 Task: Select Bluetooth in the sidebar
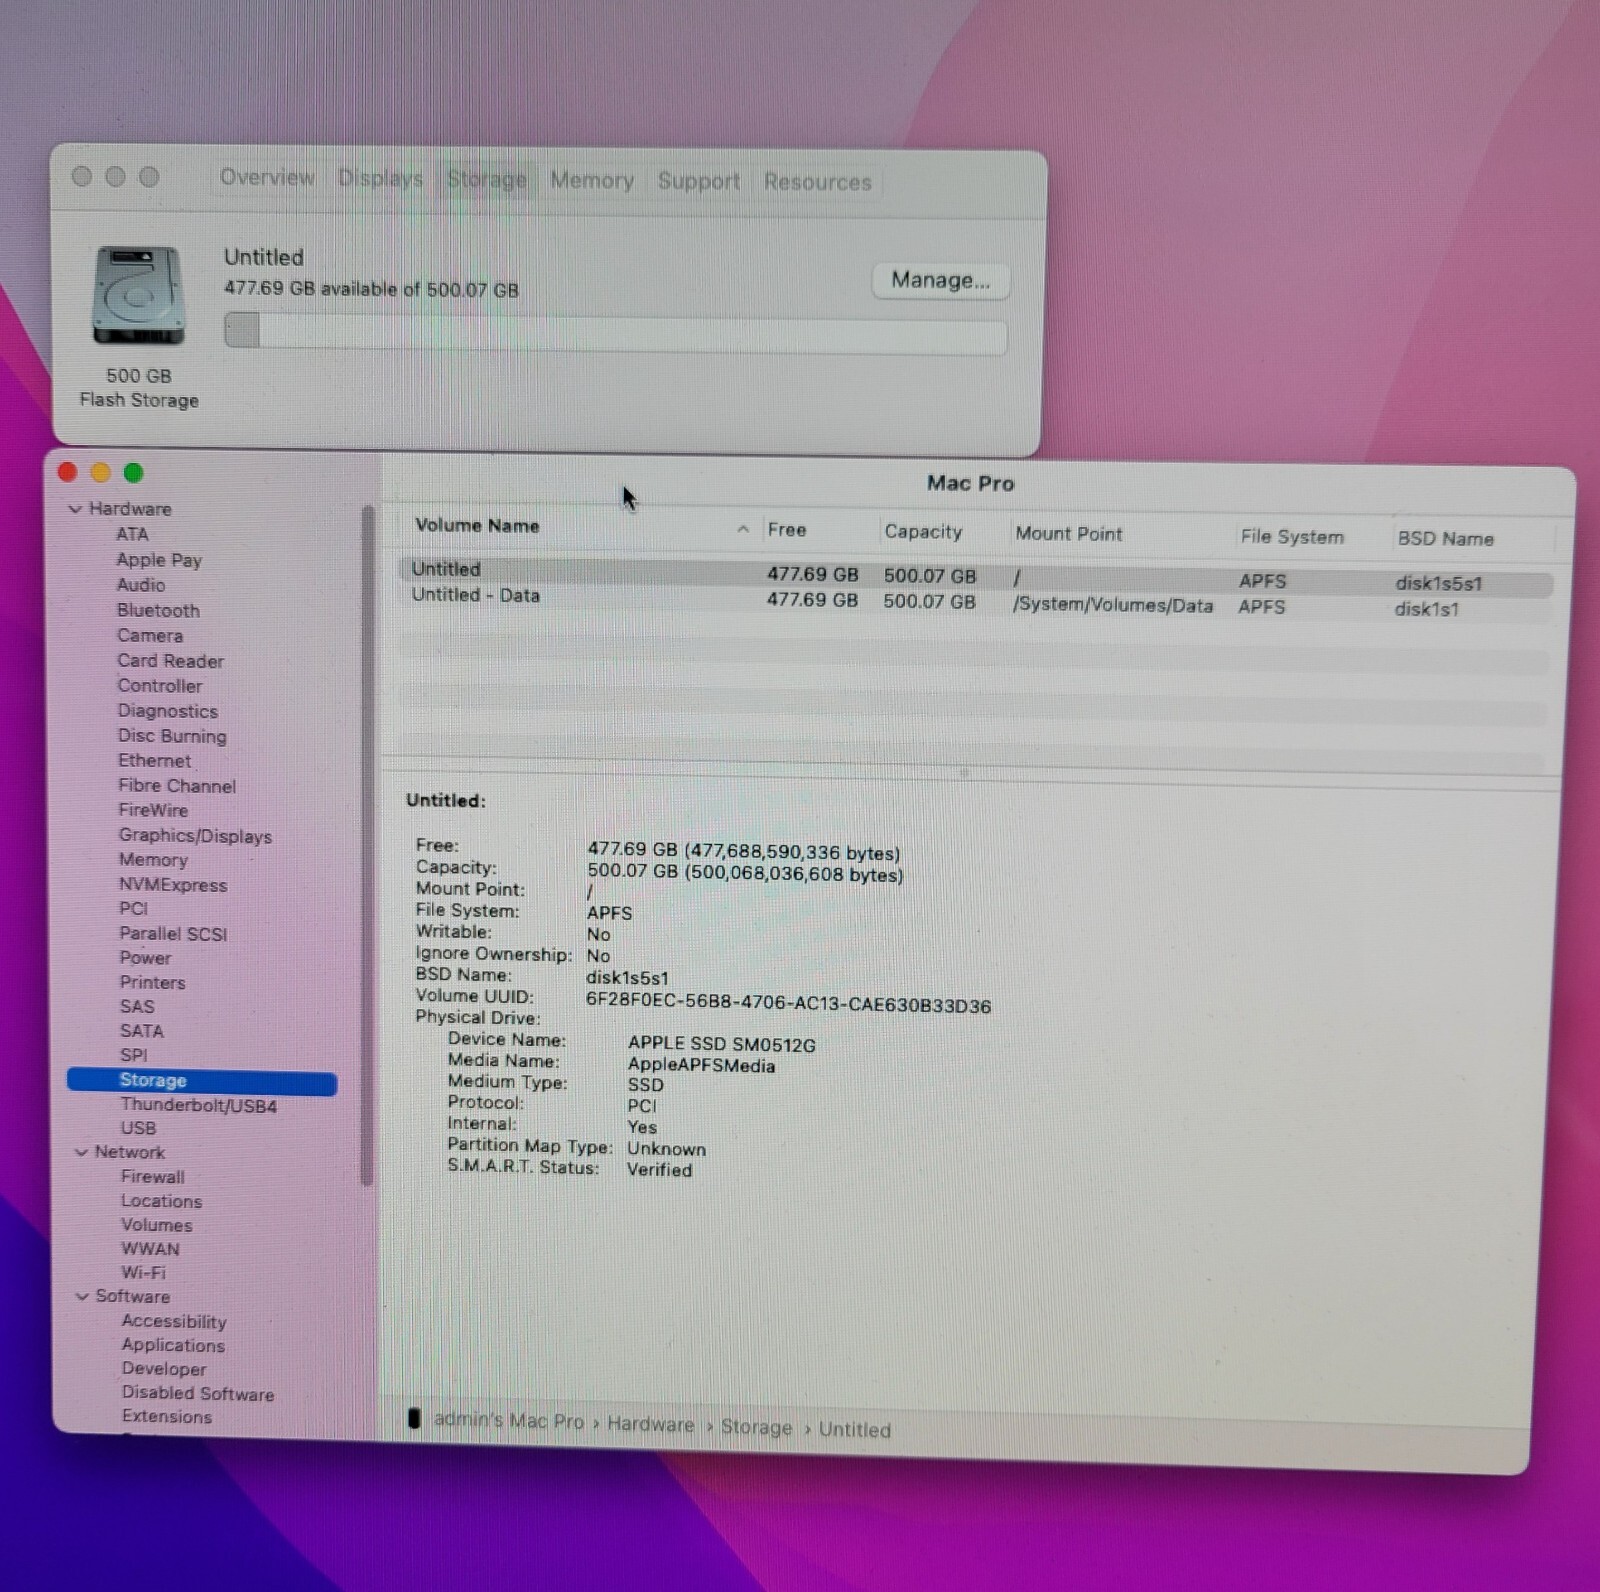pos(158,610)
